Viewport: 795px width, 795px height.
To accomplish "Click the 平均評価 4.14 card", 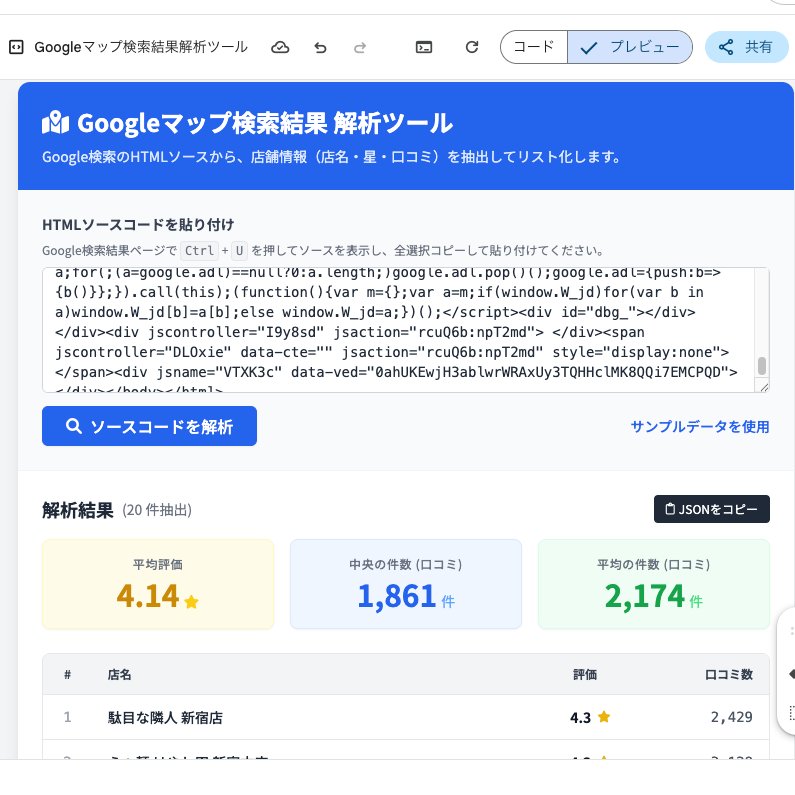I will [x=158, y=584].
